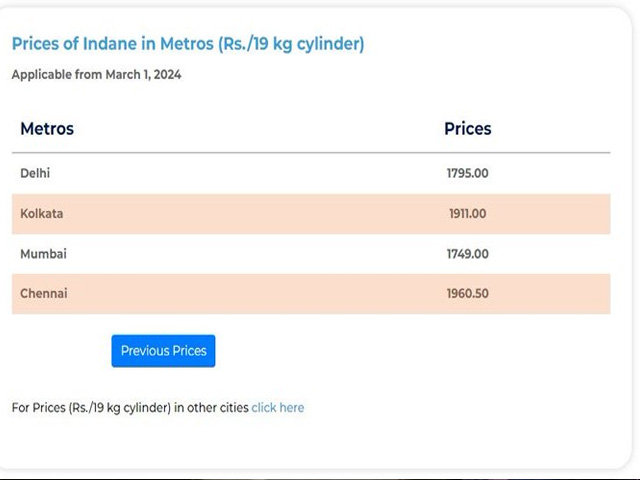Click the highlighted Kolkata table row
The width and height of the screenshot is (640, 480).
pos(311,214)
